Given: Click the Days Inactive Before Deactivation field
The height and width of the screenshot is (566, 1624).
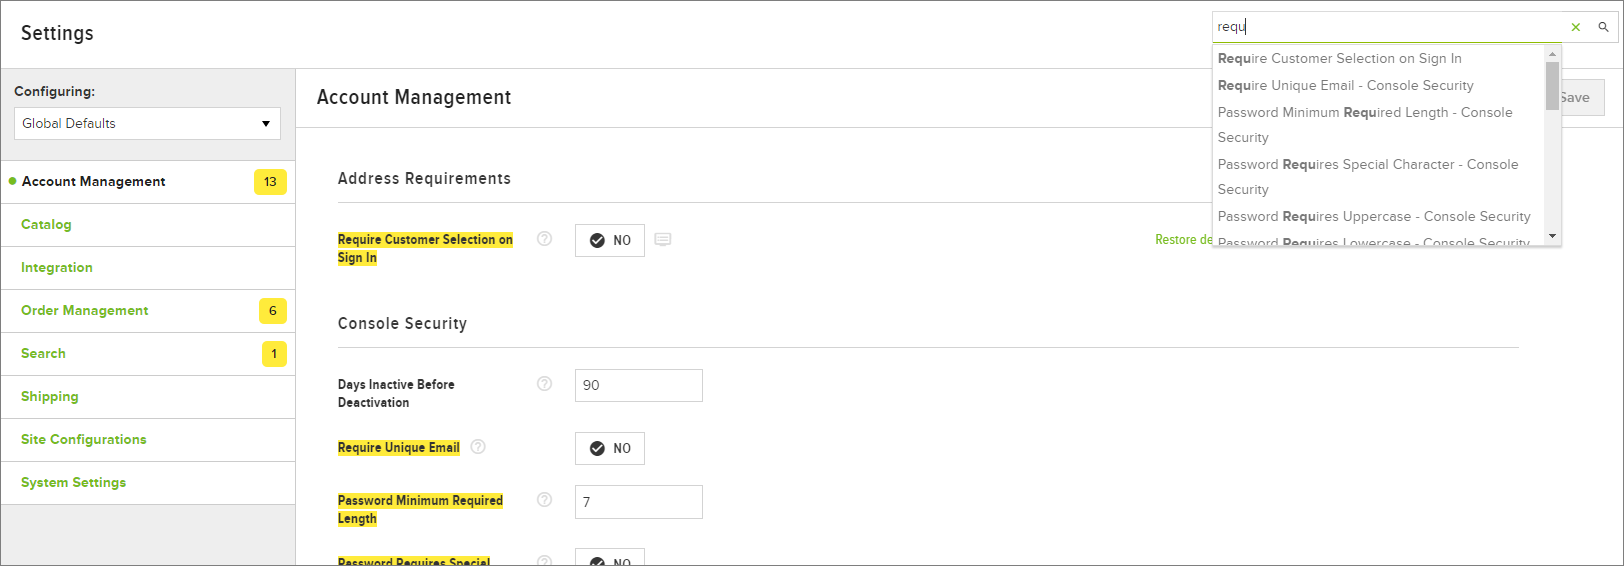Looking at the screenshot, I should (638, 386).
